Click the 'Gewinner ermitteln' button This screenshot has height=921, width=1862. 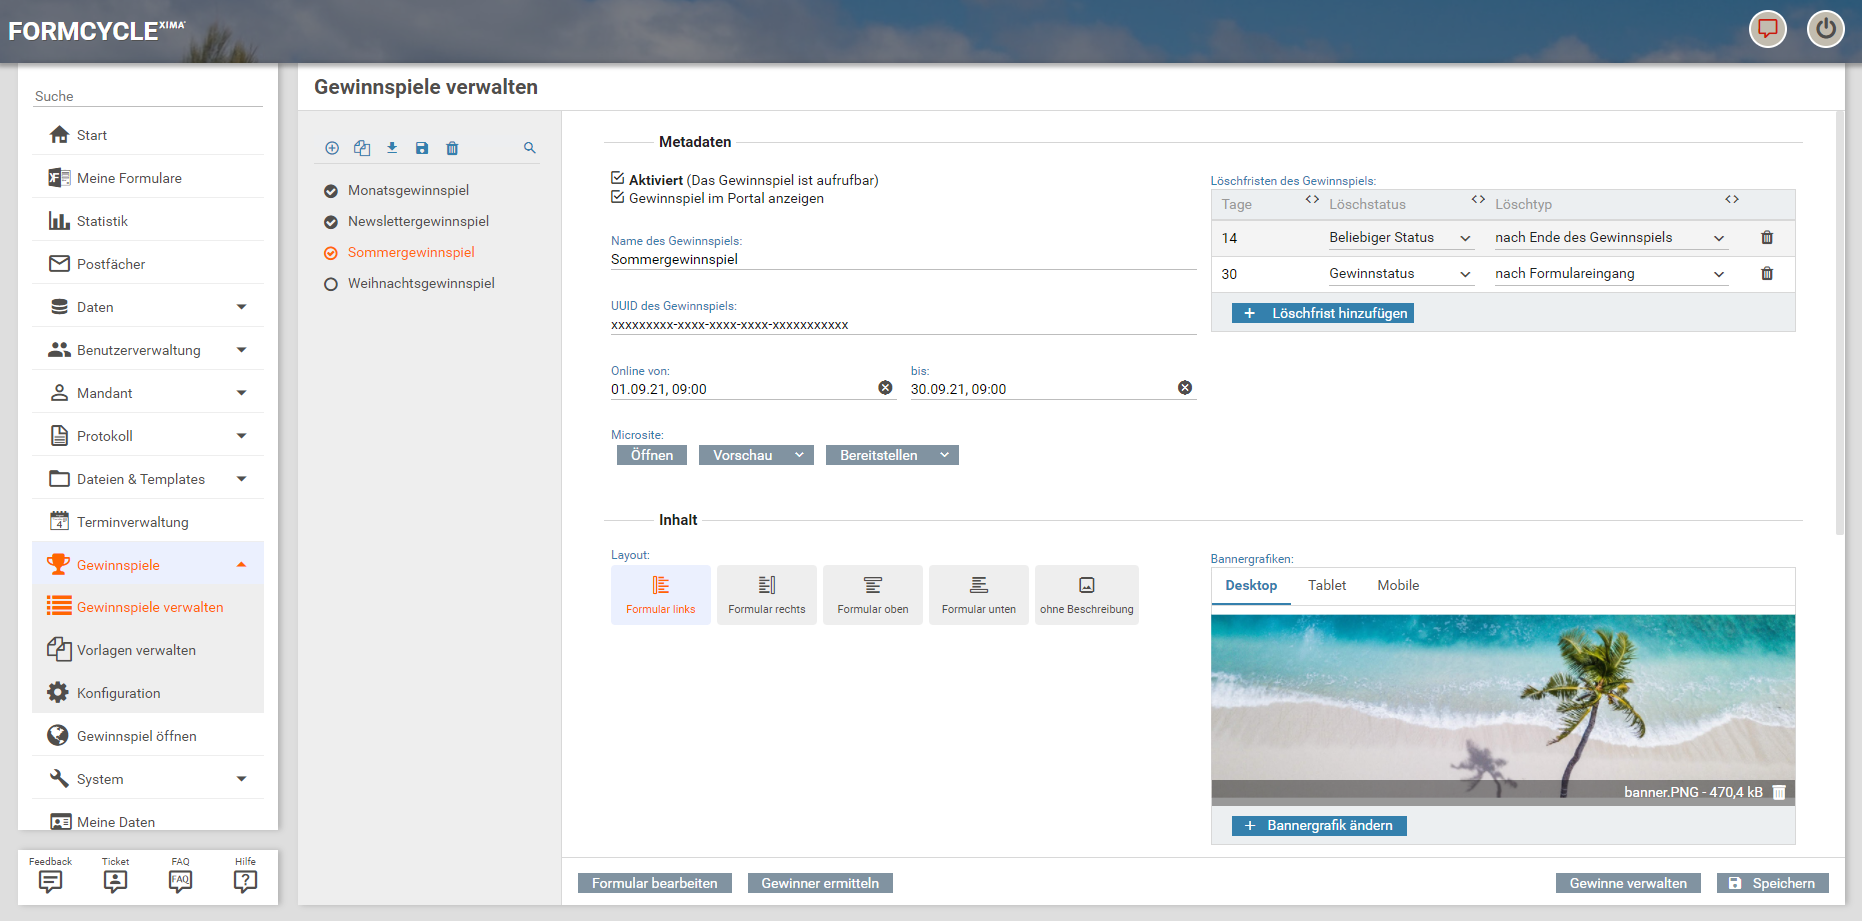pos(820,883)
